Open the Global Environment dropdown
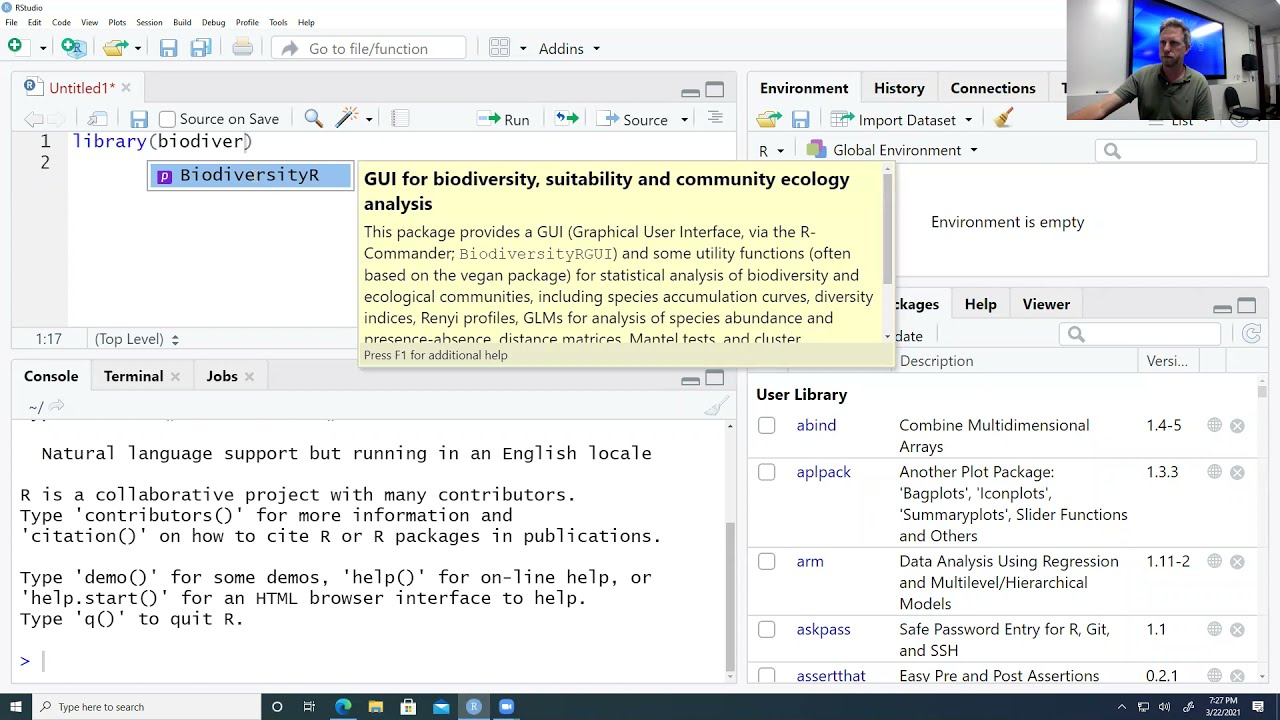 click(x=892, y=150)
